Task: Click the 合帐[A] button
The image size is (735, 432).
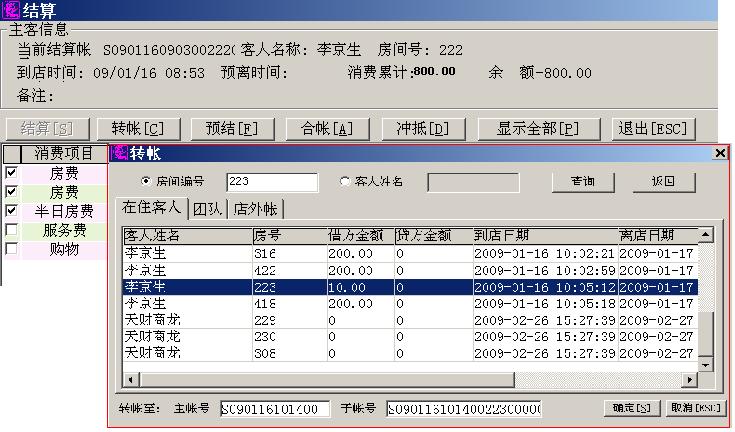Action: click(320, 129)
